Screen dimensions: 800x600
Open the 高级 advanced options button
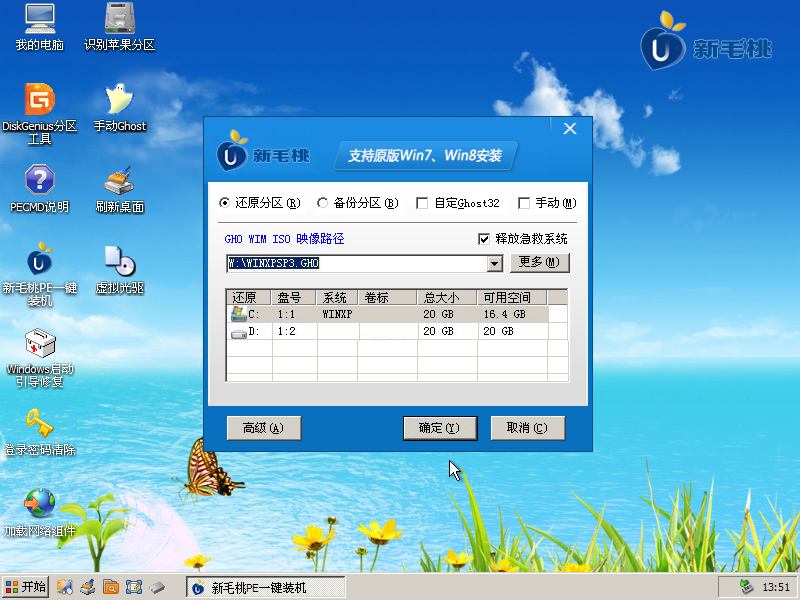click(264, 428)
